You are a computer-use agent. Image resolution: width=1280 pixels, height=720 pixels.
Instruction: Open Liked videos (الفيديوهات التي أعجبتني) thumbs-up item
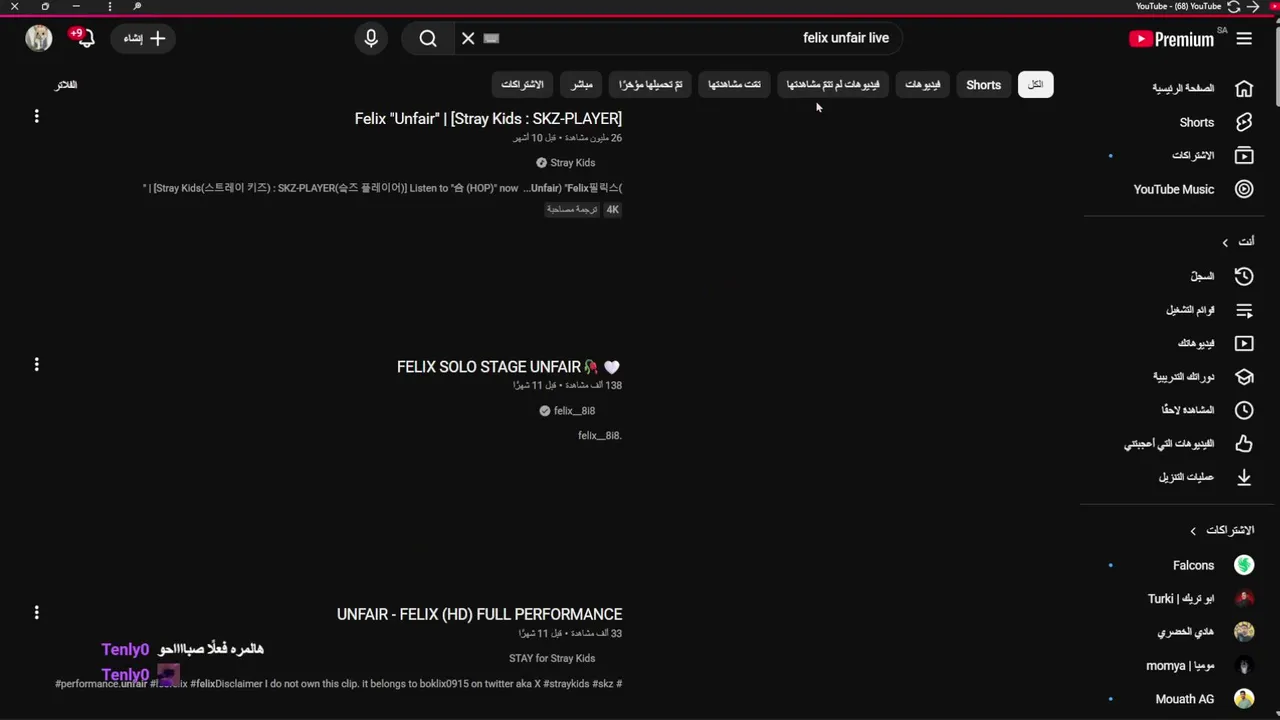click(1190, 444)
